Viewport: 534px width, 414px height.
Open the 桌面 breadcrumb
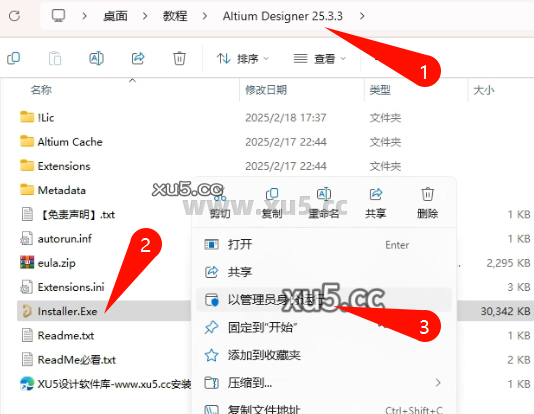115,16
